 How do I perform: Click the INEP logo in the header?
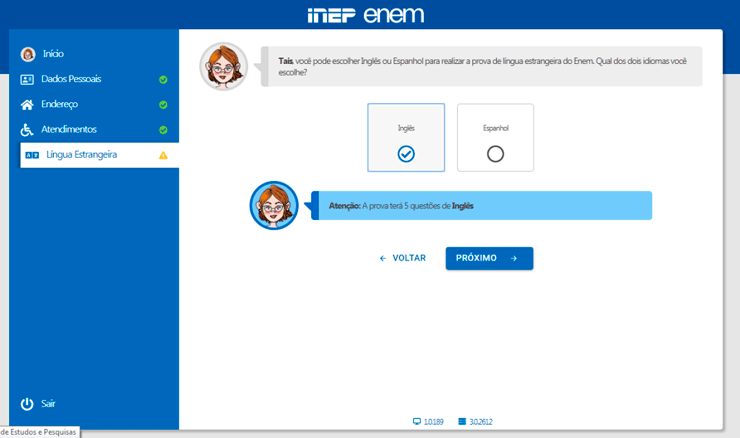(331, 15)
